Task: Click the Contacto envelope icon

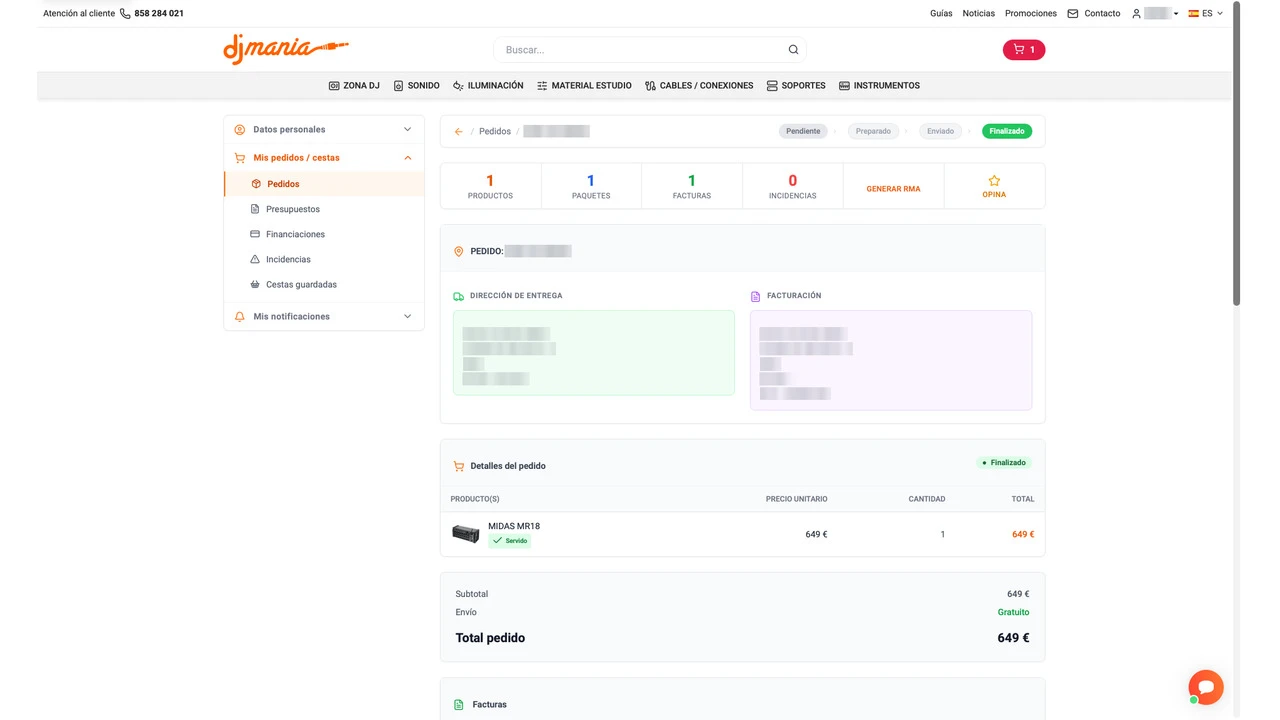Action: (1073, 14)
